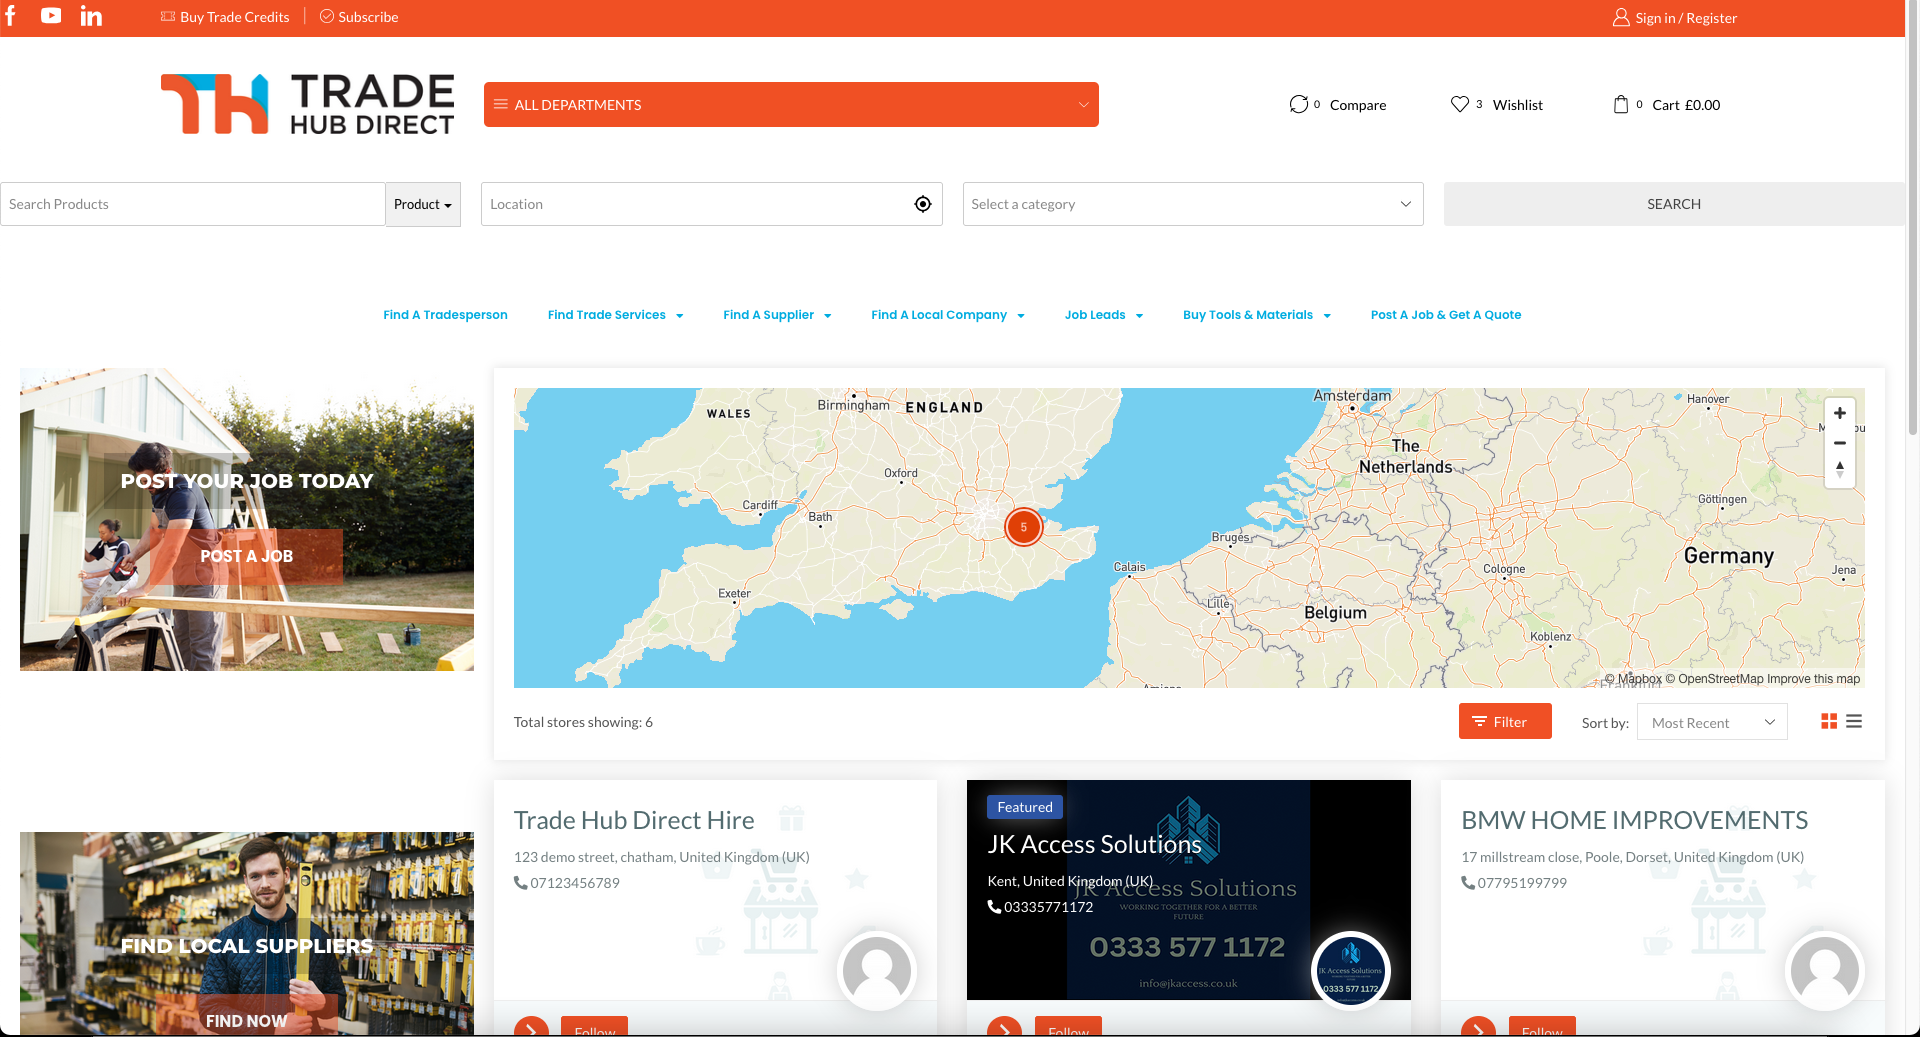This screenshot has width=1920, height=1037.
Task: Open JK Access Solutions store title
Action: [1094, 844]
